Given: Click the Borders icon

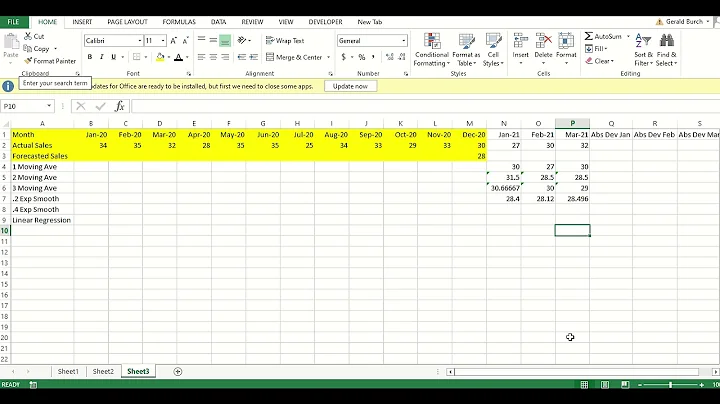Looking at the screenshot, I should [x=136, y=57].
